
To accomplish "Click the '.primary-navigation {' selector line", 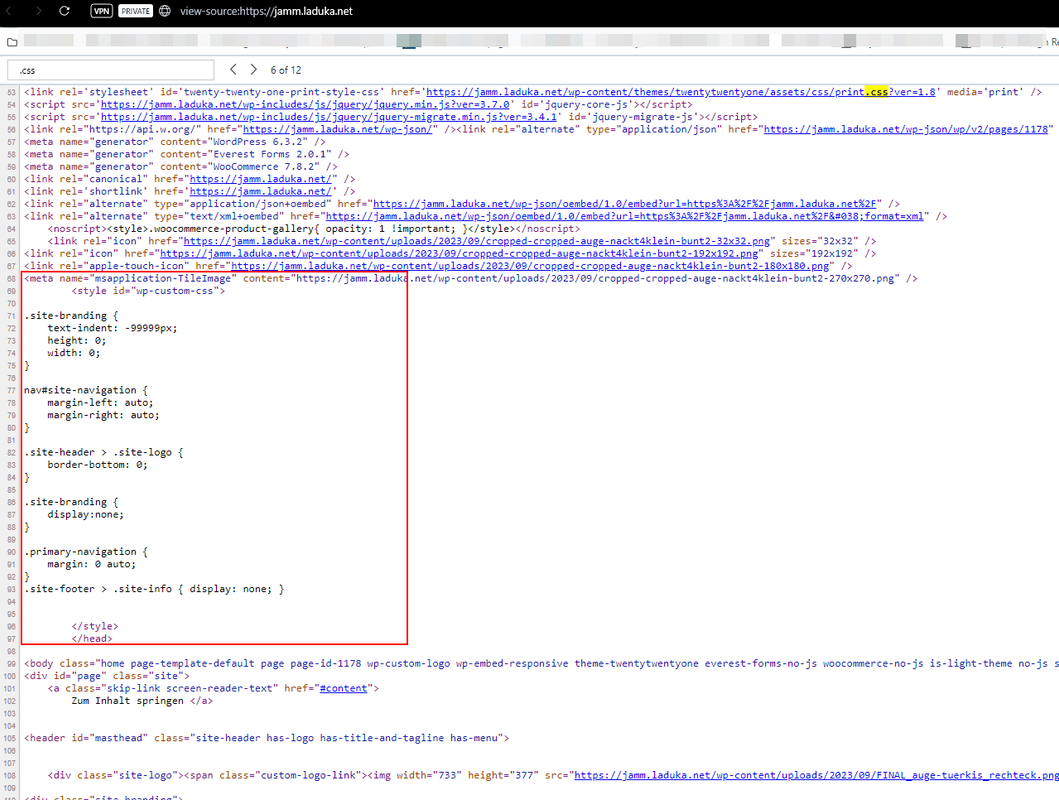I will (x=86, y=552).
